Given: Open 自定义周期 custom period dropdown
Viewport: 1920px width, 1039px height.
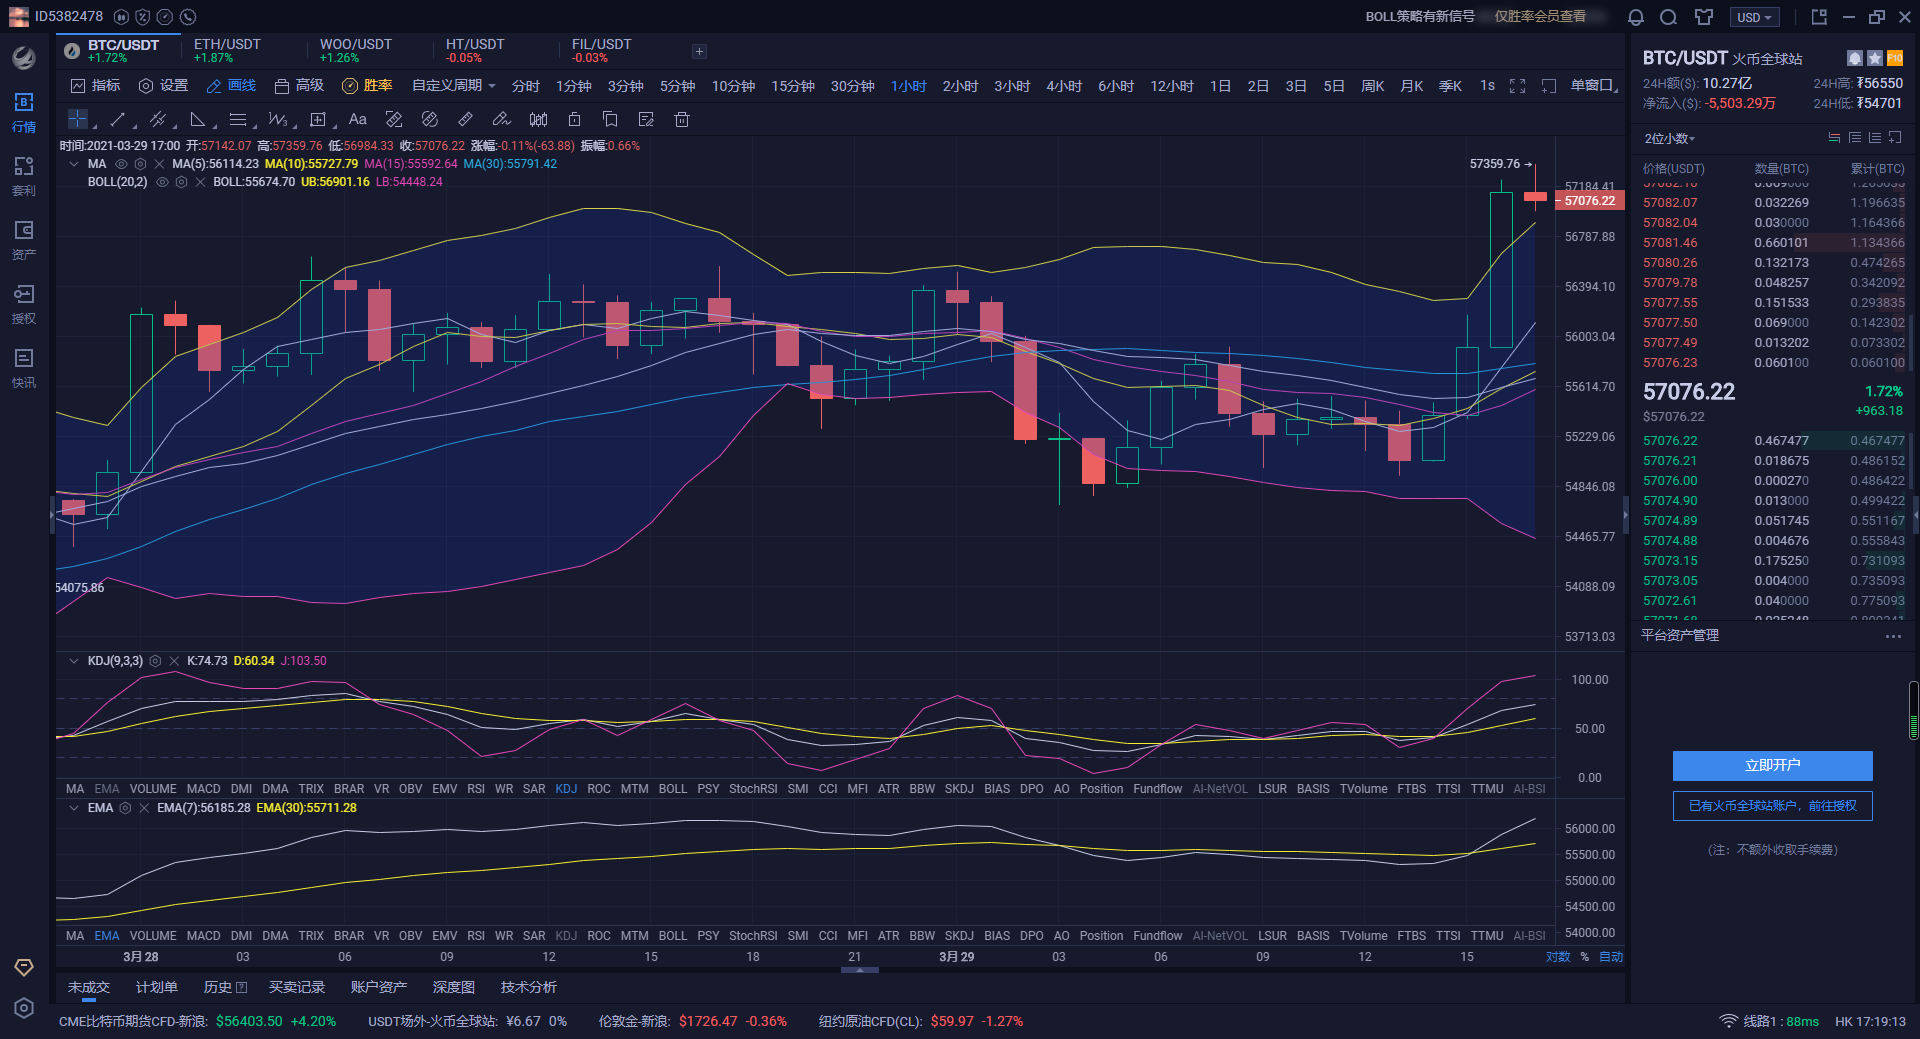Looking at the screenshot, I should click(454, 86).
